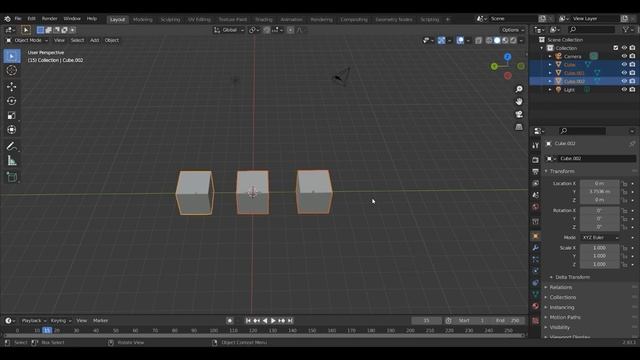This screenshot has width=640, height=360.
Task: Toggle X-ray viewport display
Action: (x=478, y=40)
